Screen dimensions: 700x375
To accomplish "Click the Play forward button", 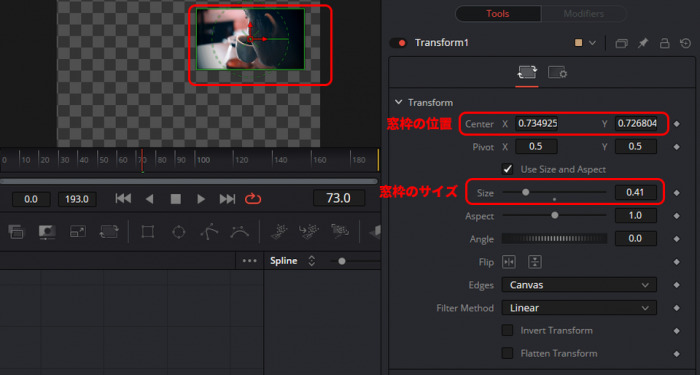I will (x=201, y=199).
